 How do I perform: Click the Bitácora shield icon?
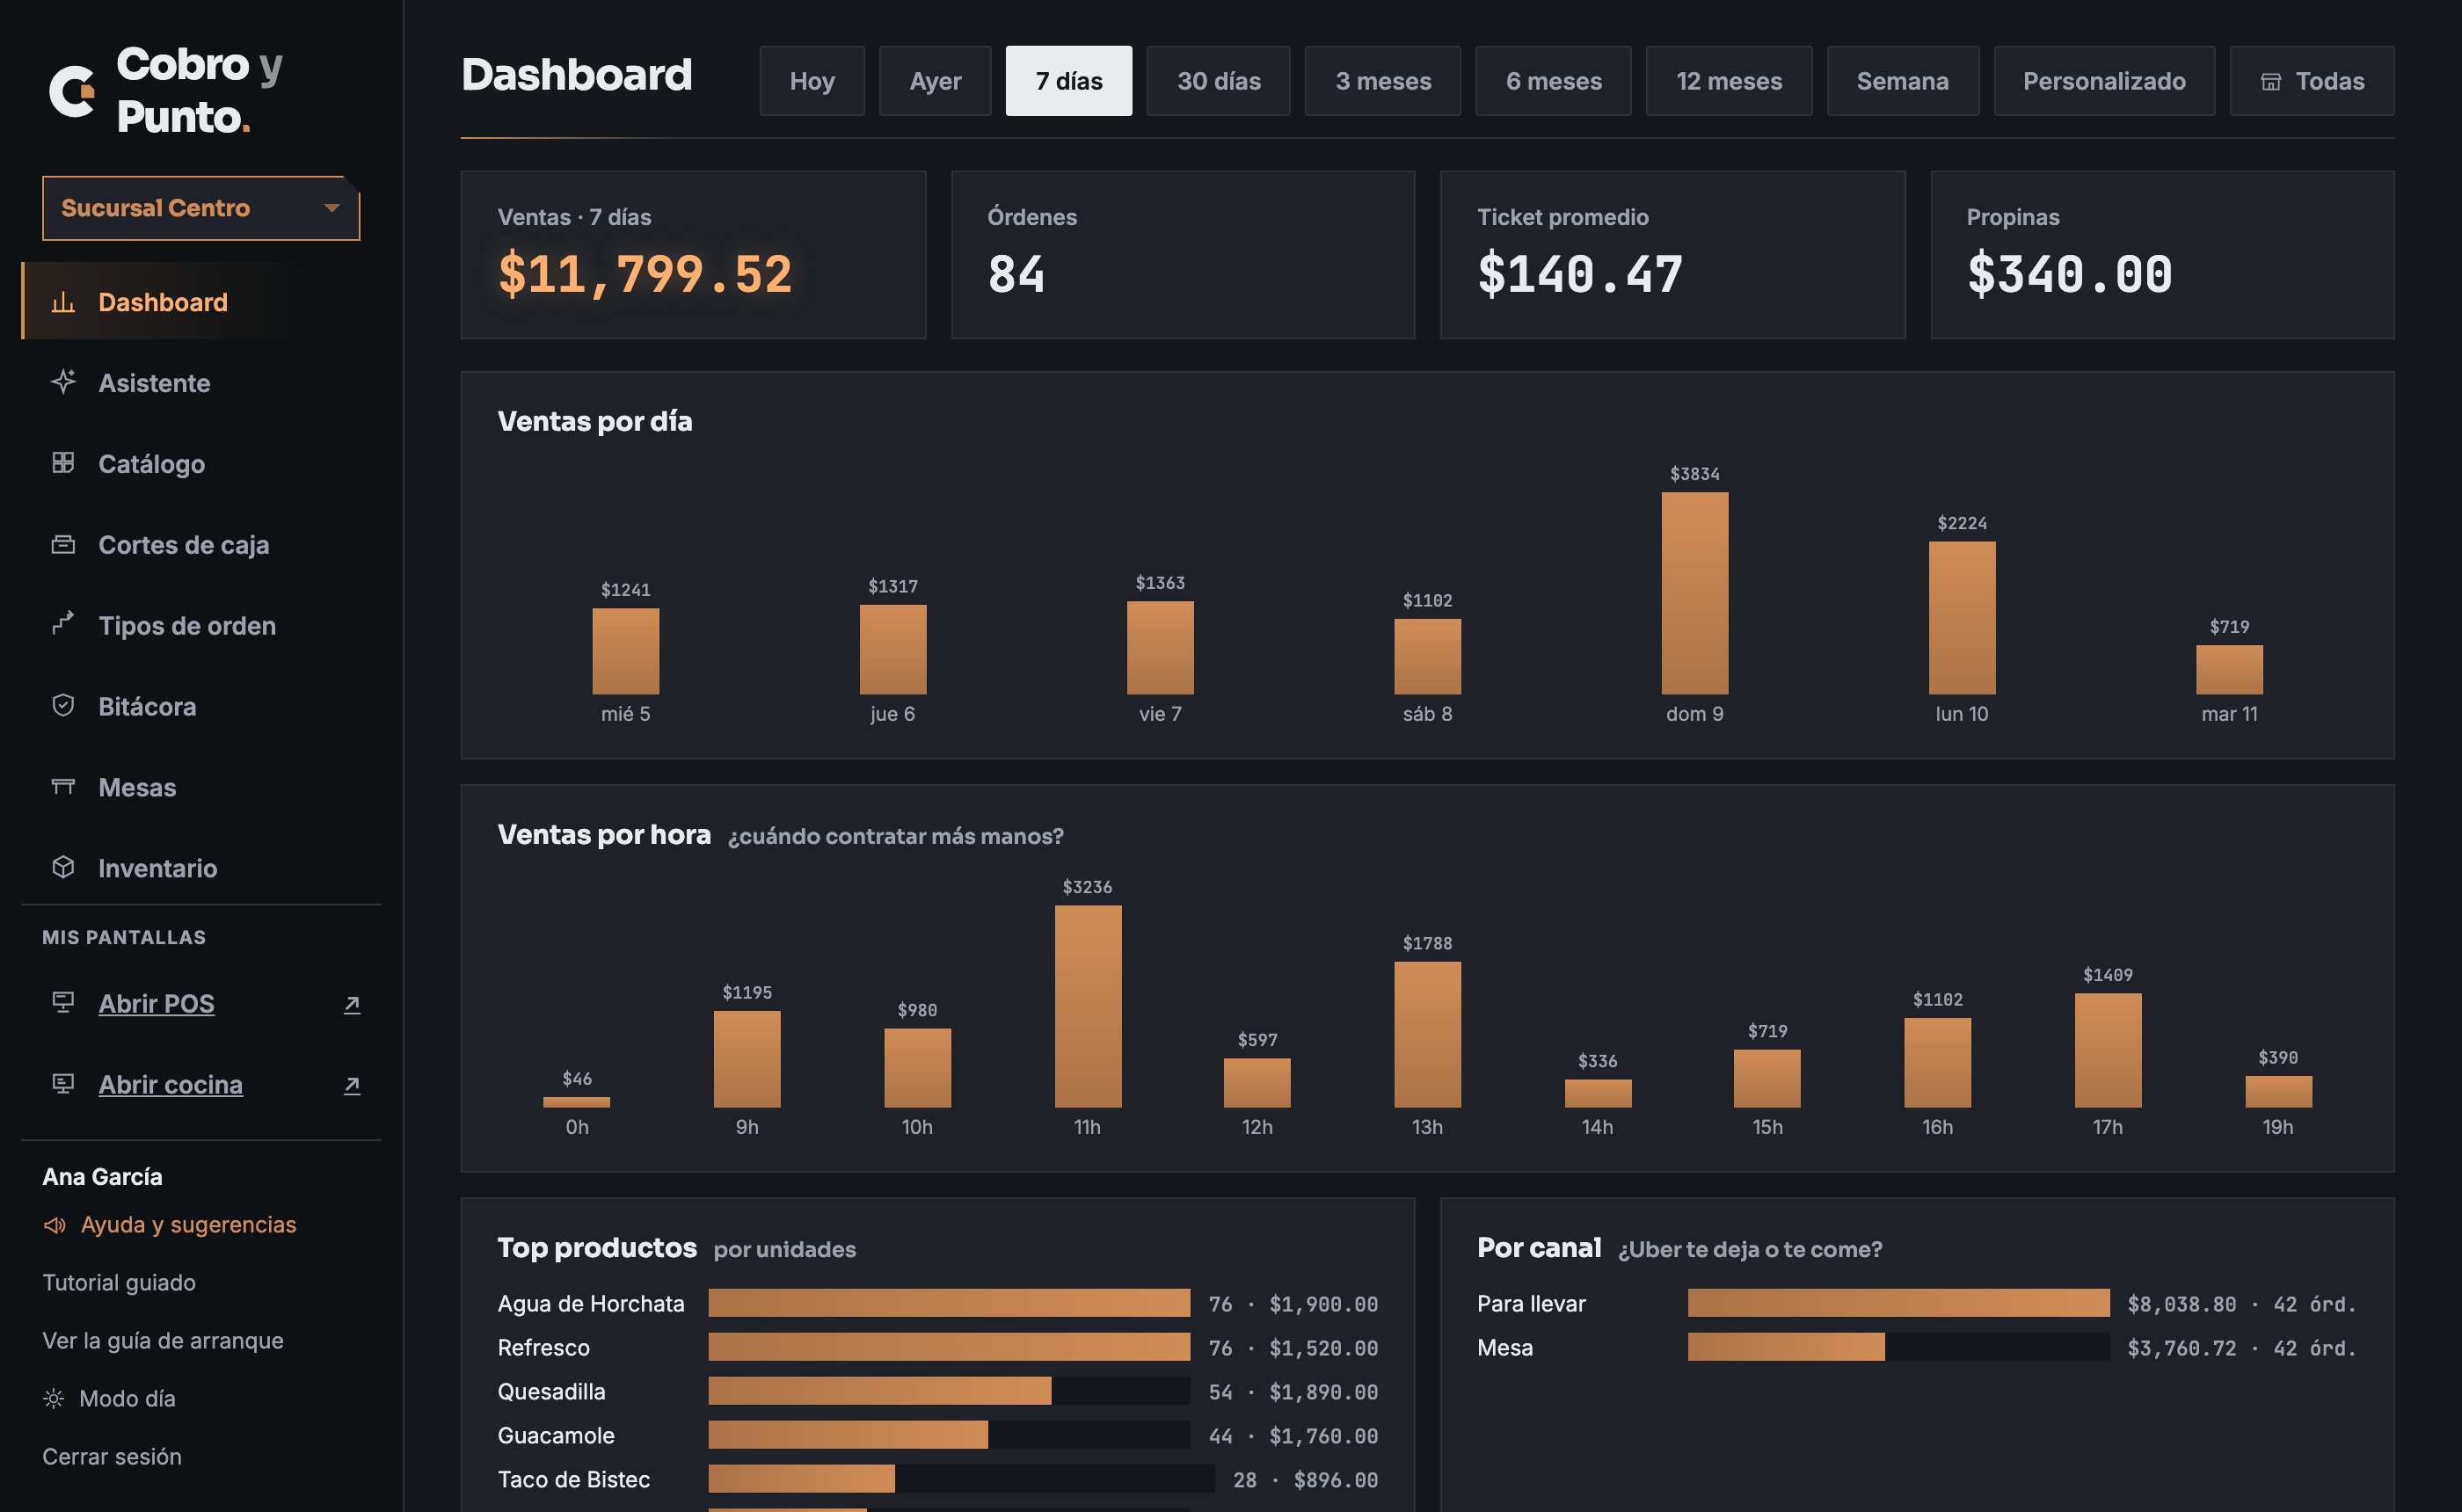point(63,705)
